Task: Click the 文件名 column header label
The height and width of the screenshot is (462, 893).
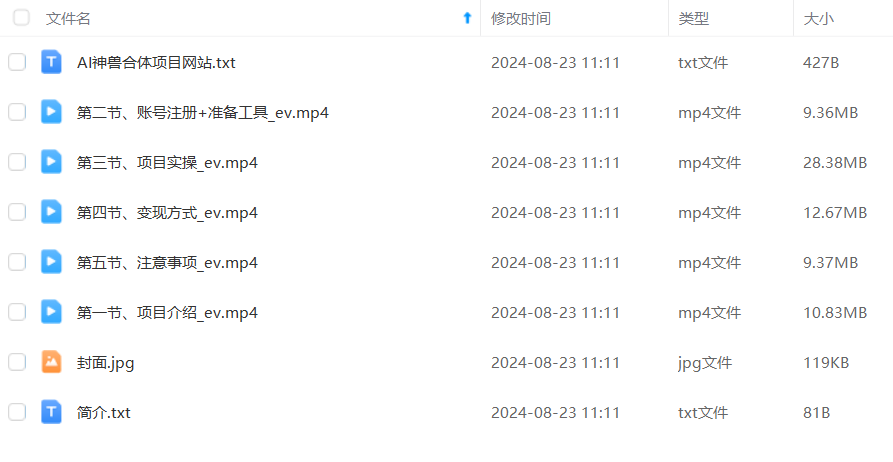Action: 68,19
